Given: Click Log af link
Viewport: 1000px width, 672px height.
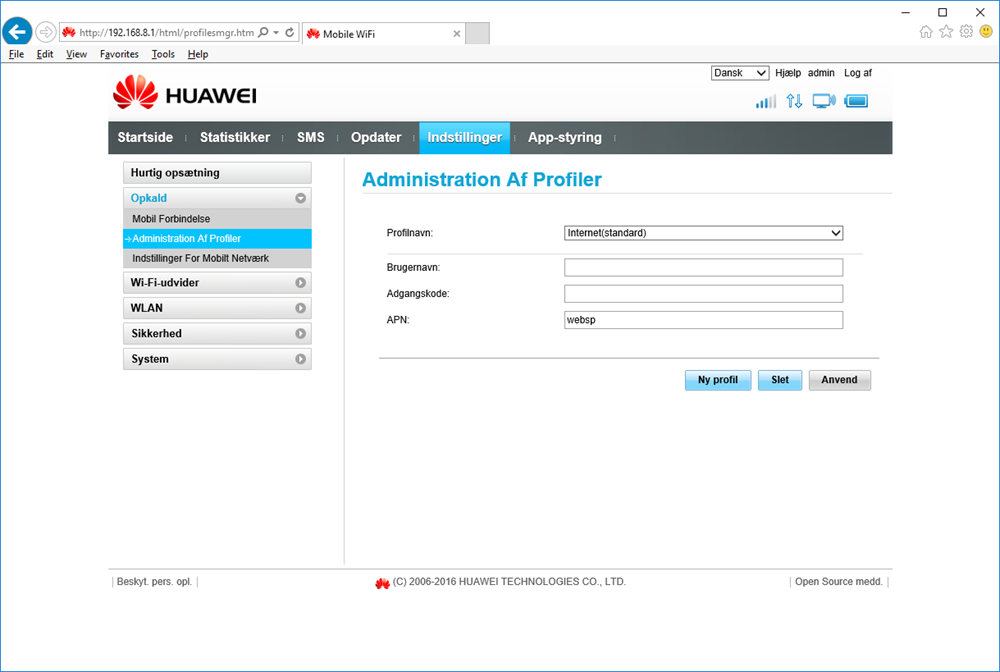Looking at the screenshot, I should click(858, 73).
